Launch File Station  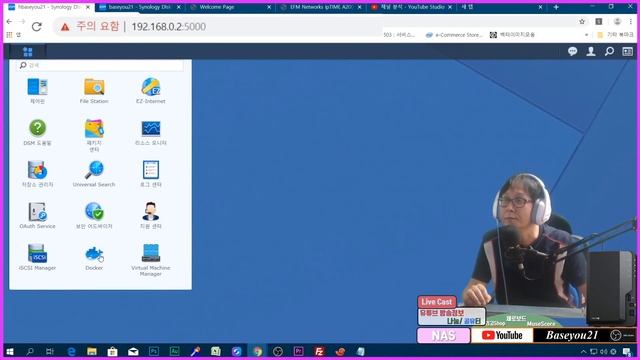(x=94, y=91)
